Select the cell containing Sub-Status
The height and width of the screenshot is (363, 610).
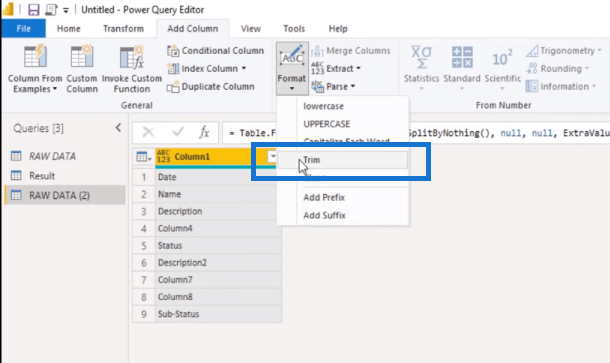coord(218,314)
